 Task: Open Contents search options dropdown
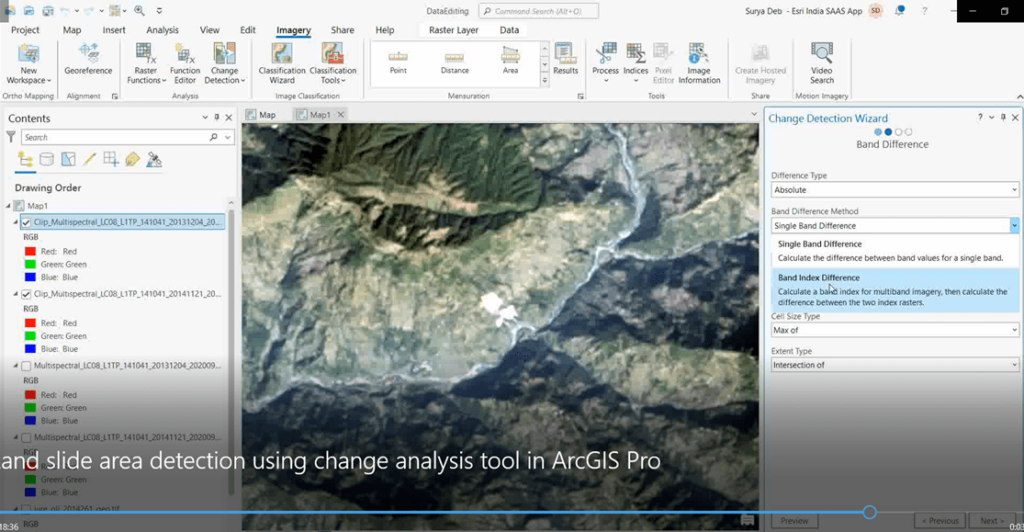tap(227, 137)
